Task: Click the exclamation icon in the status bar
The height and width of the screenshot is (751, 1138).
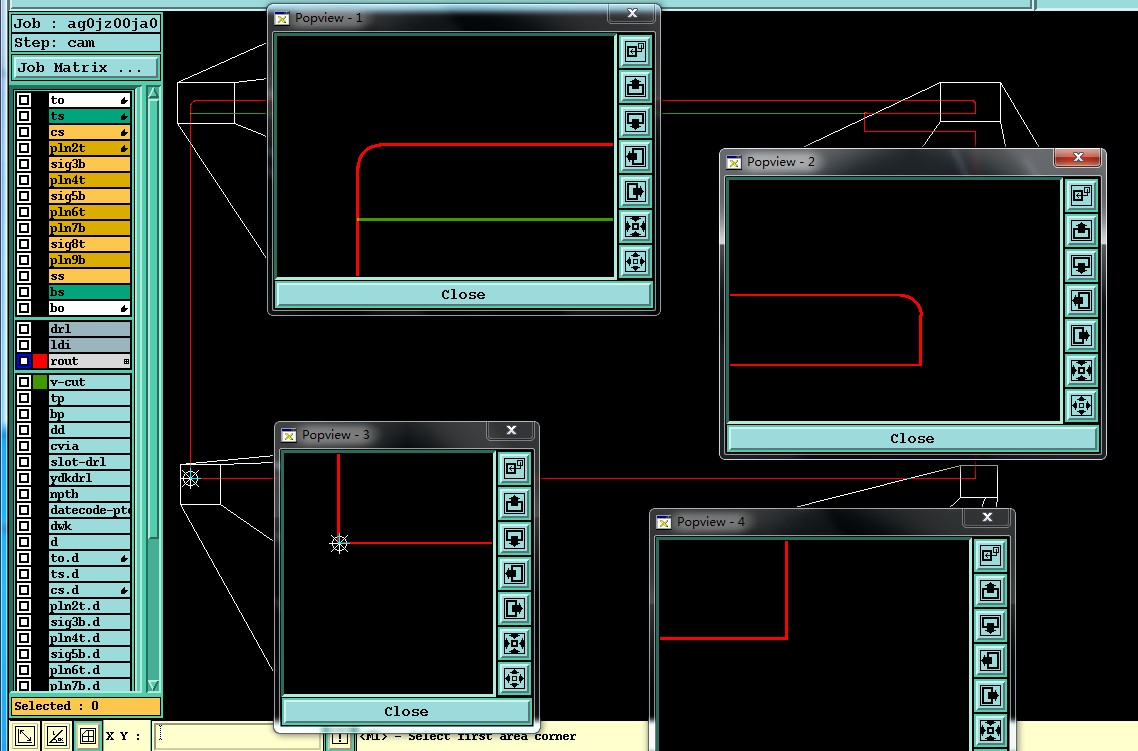Action: 340,739
